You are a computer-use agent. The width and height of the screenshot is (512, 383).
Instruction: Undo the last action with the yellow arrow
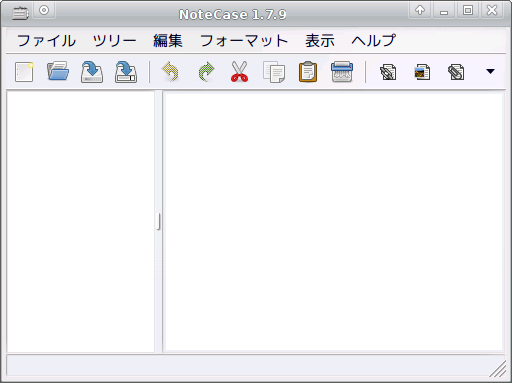coord(171,71)
